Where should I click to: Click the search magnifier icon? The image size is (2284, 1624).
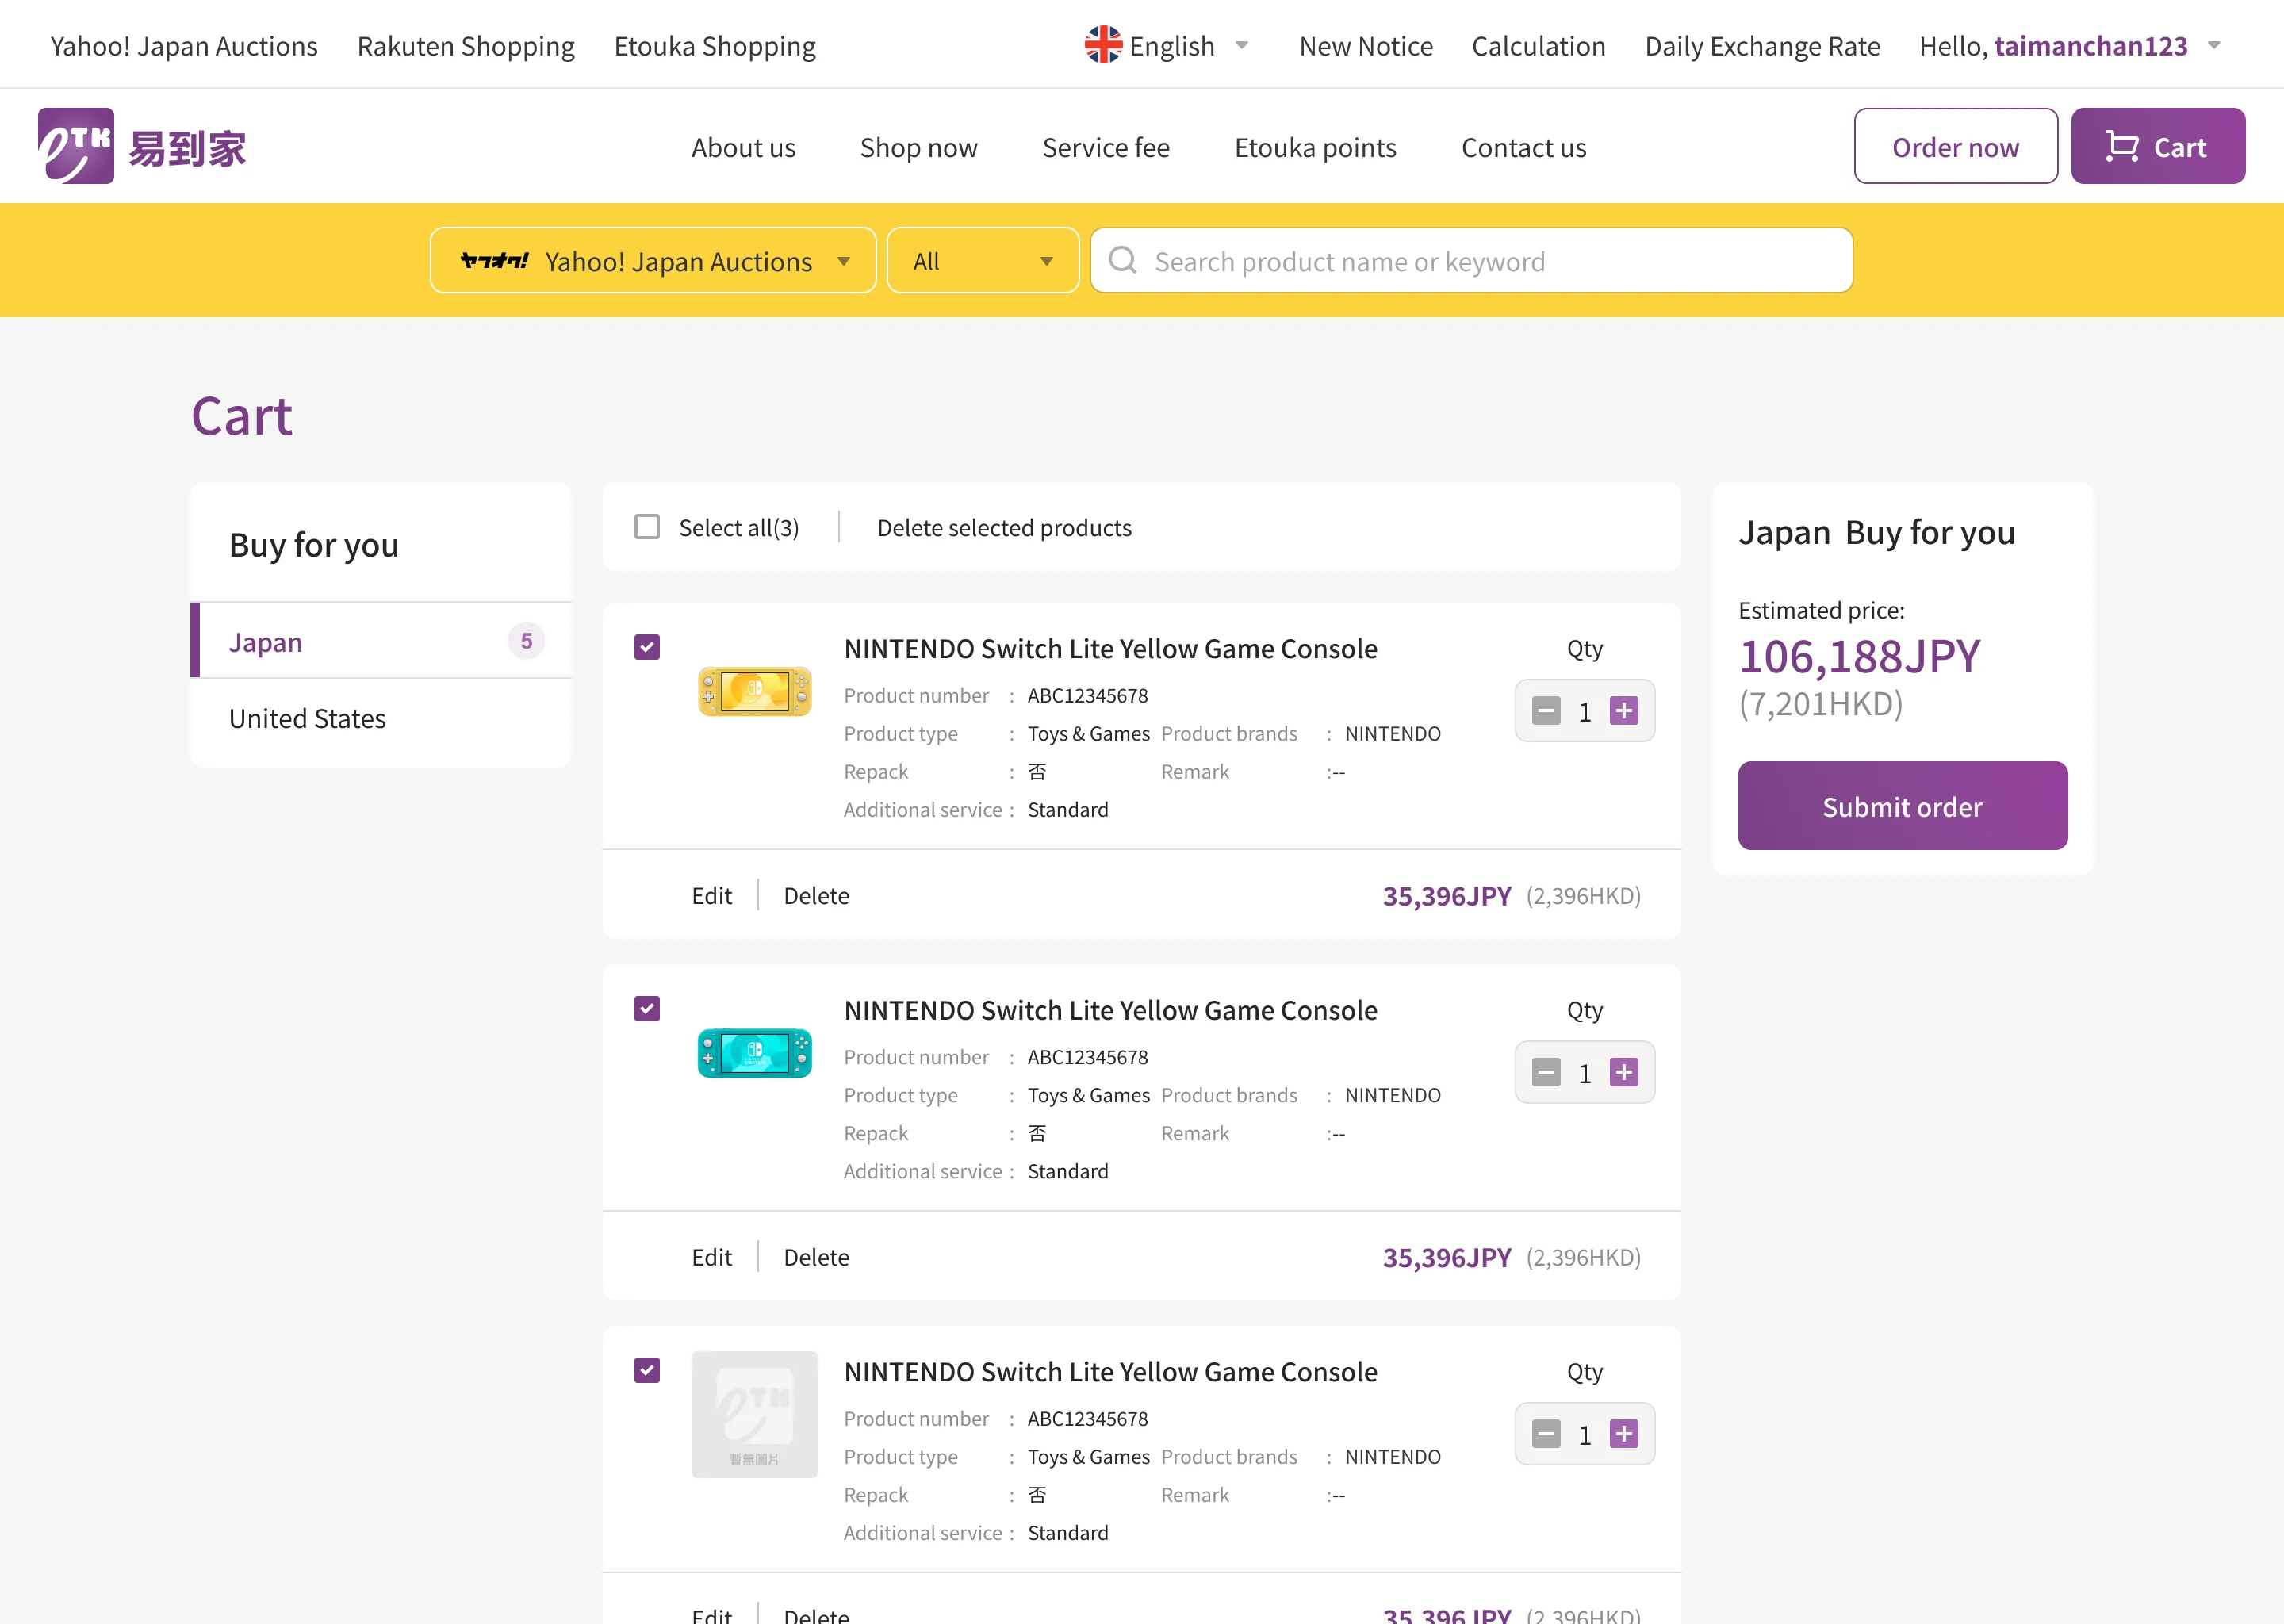[x=1122, y=261]
